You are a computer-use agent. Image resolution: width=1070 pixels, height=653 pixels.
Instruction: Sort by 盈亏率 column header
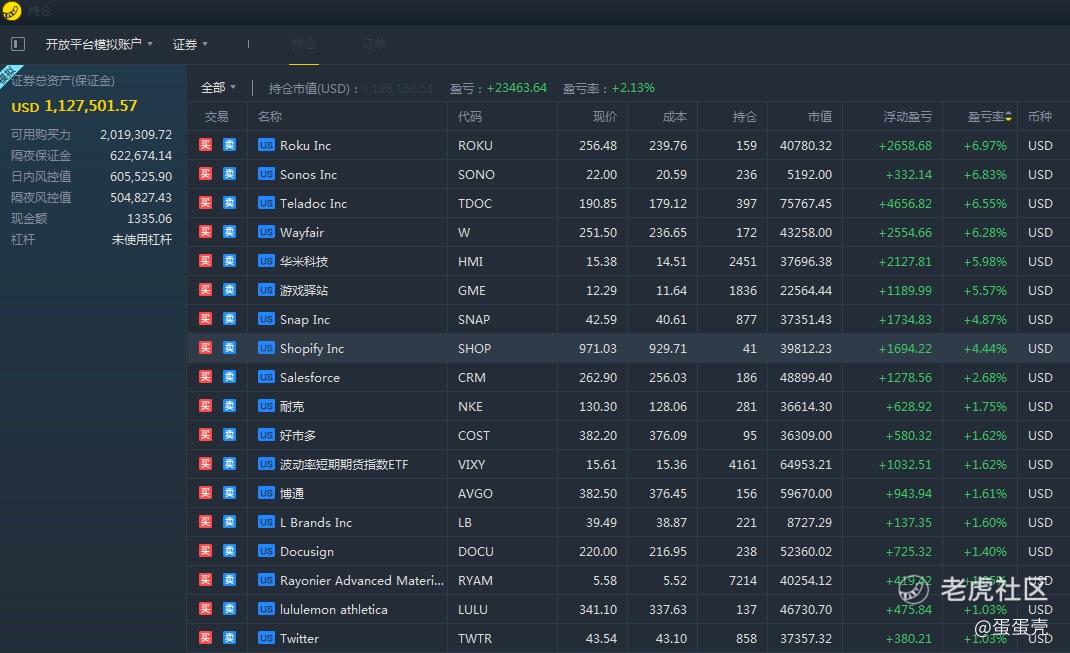(989, 117)
